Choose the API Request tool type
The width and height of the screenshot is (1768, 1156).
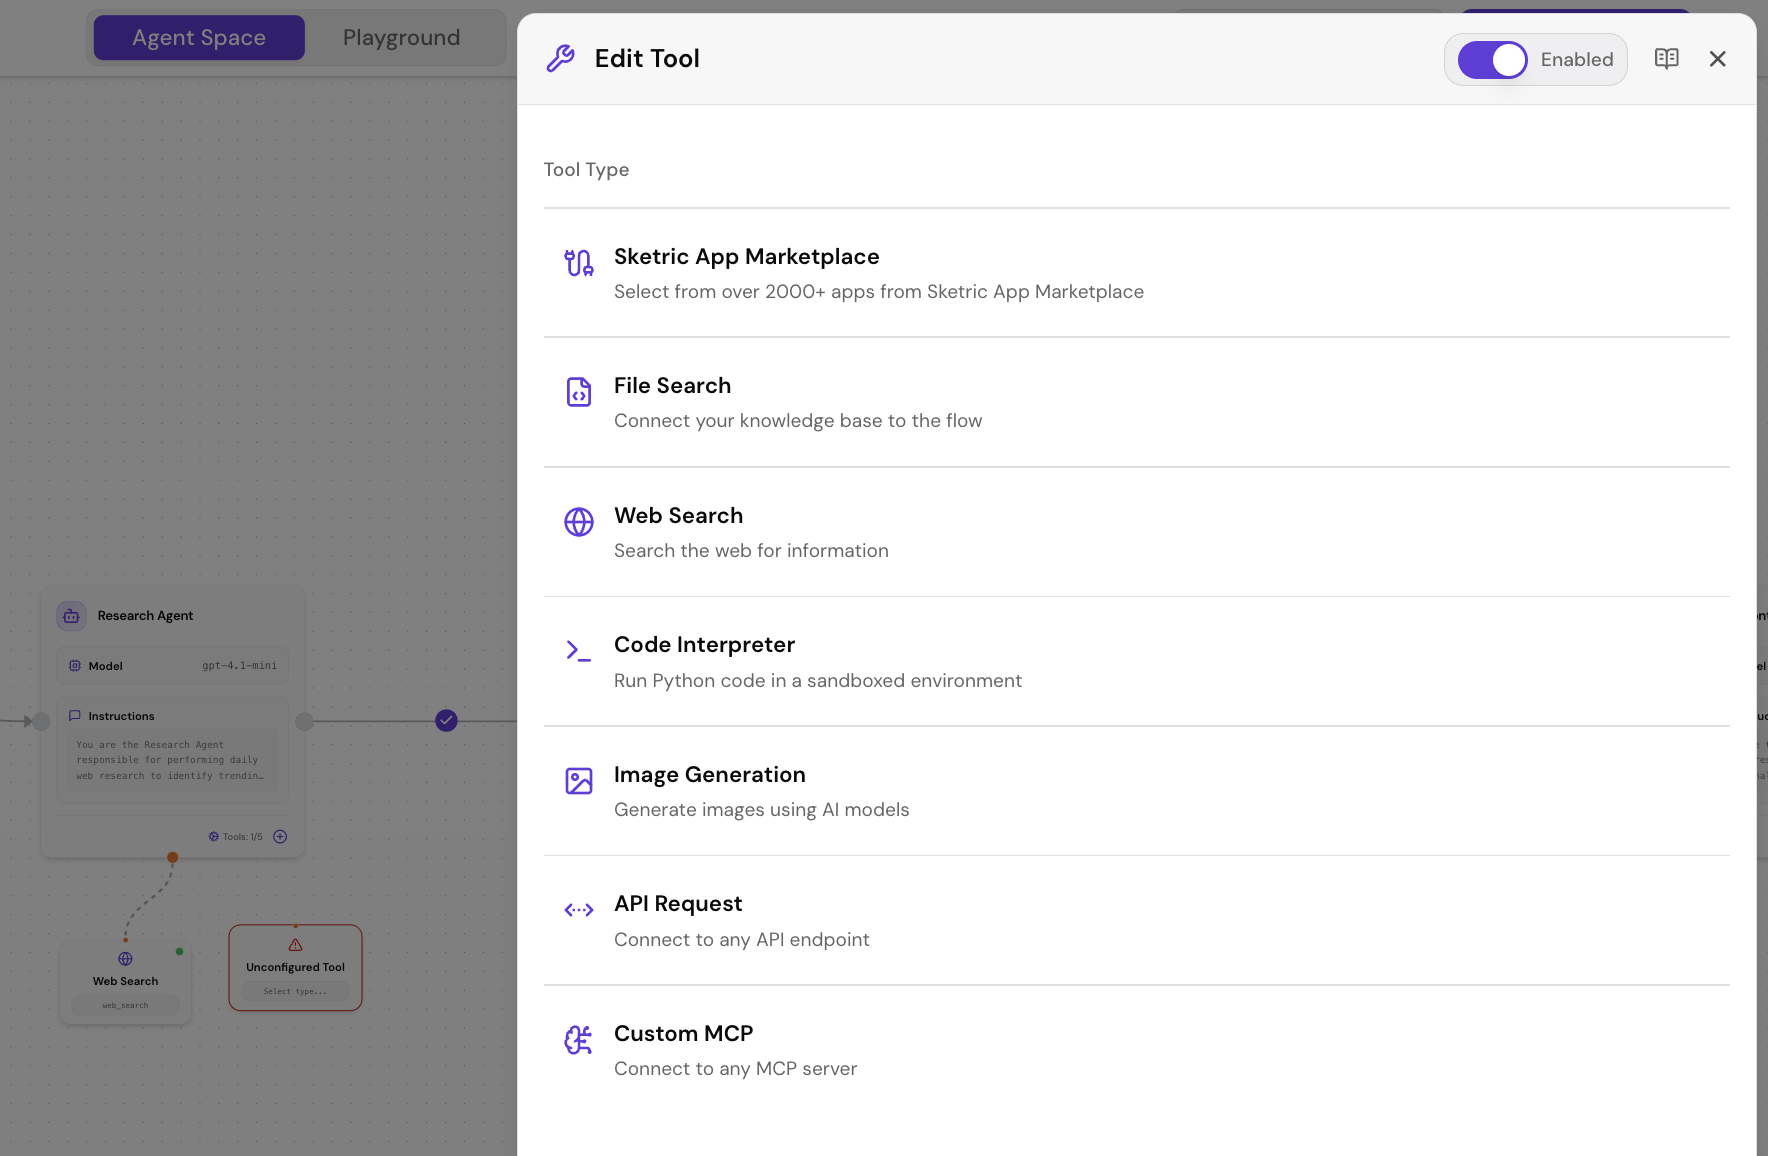[678, 903]
